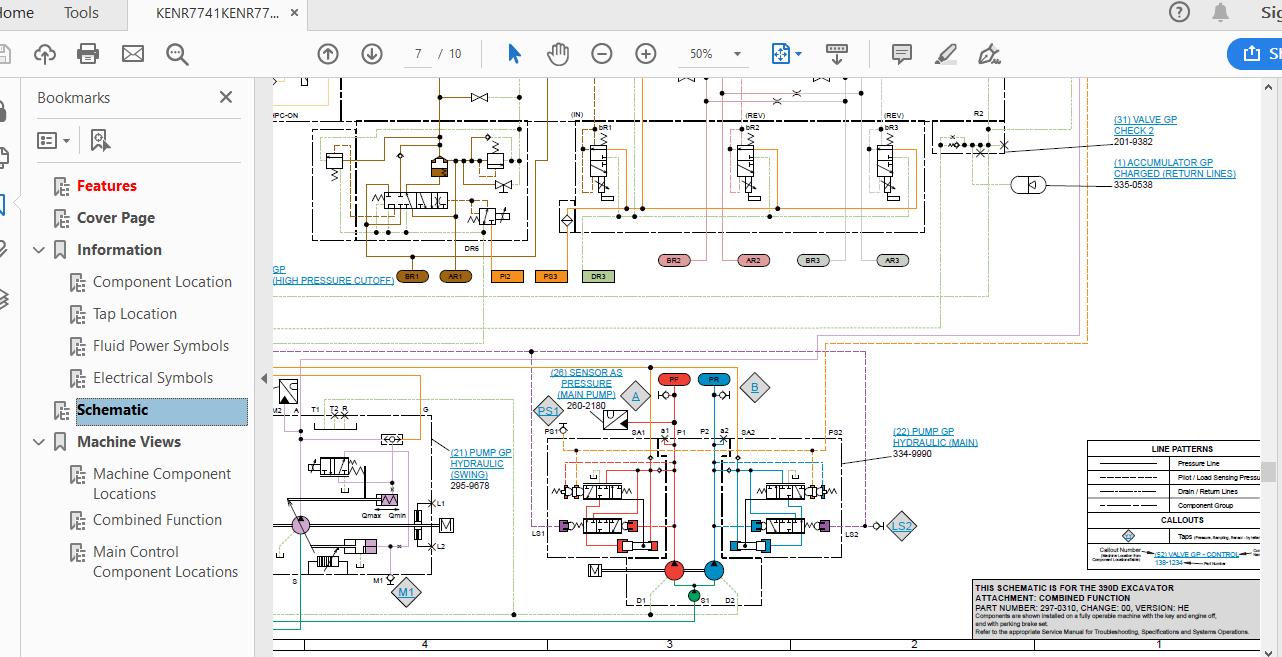Switch to the Tools tab
The height and width of the screenshot is (657, 1282).
coord(81,13)
